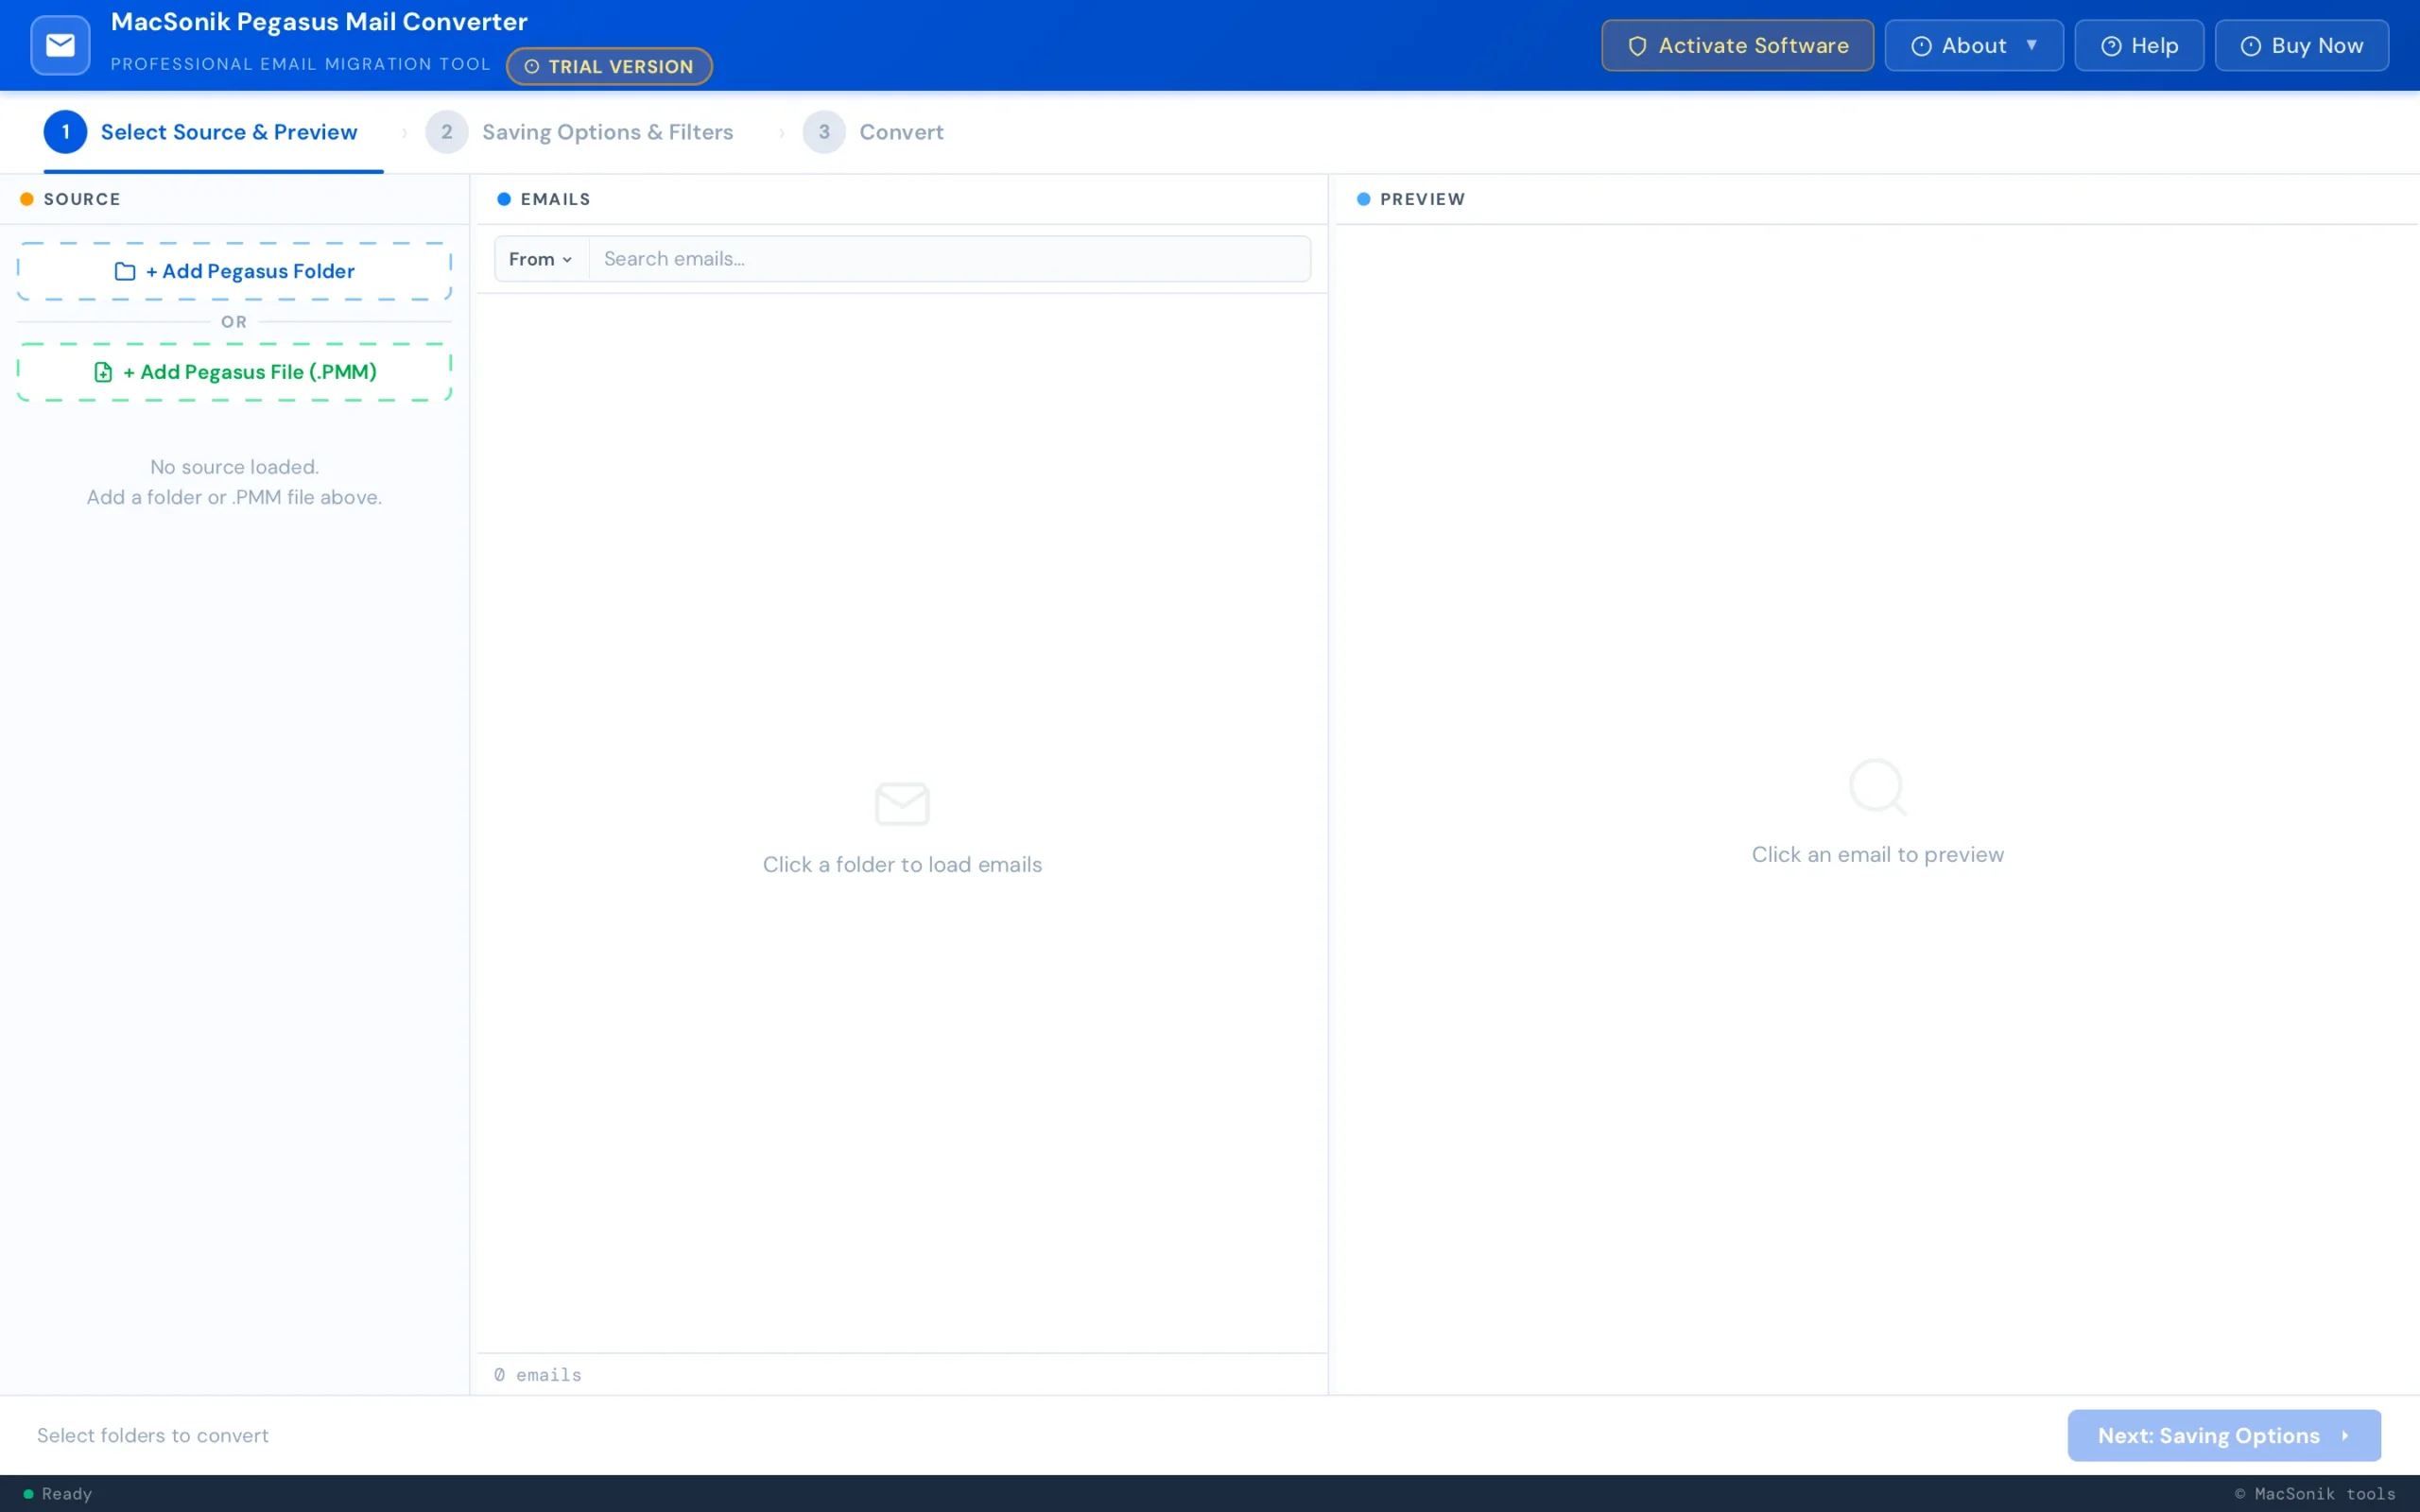Click the shield icon in Activate Software
The image size is (2420, 1512).
coord(1637,46)
